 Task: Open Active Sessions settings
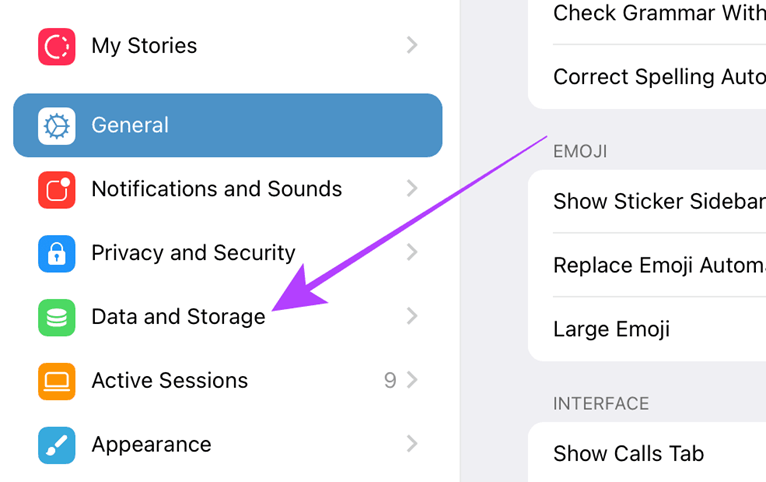(228, 380)
